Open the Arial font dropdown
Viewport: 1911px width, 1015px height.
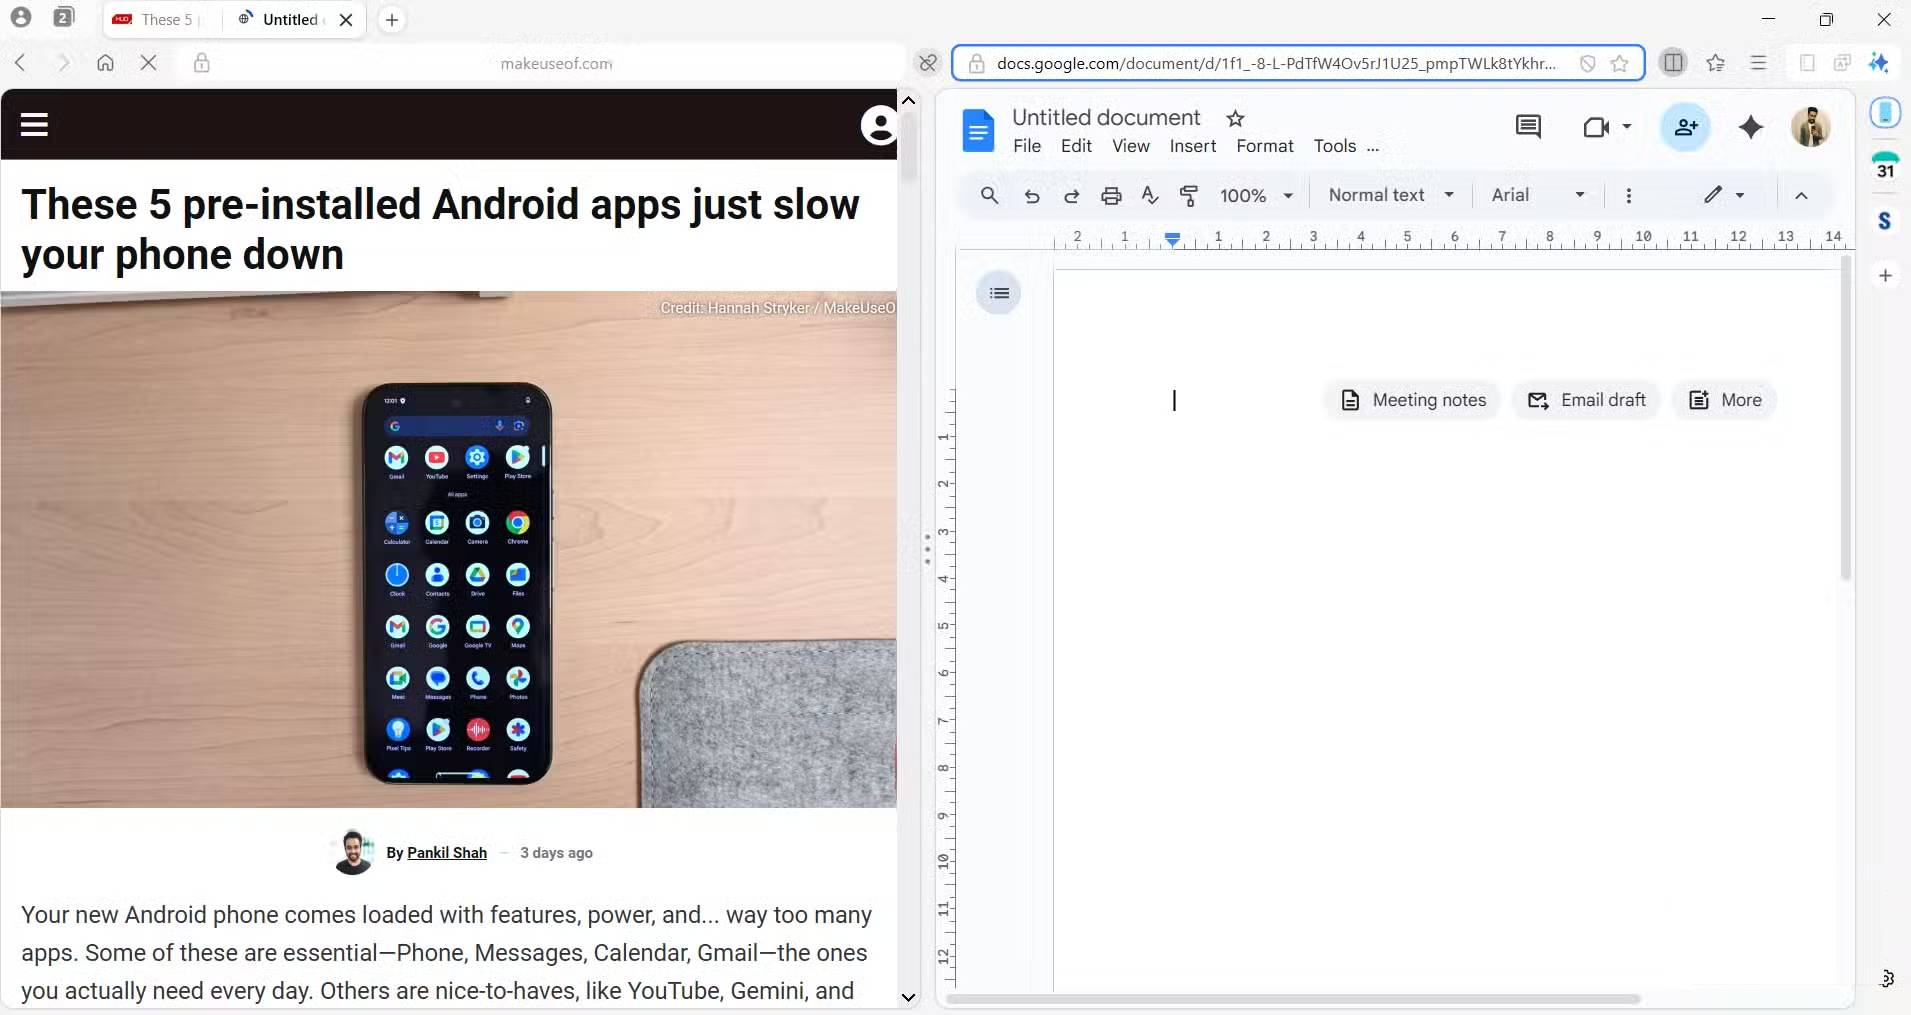[x=1537, y=196]
